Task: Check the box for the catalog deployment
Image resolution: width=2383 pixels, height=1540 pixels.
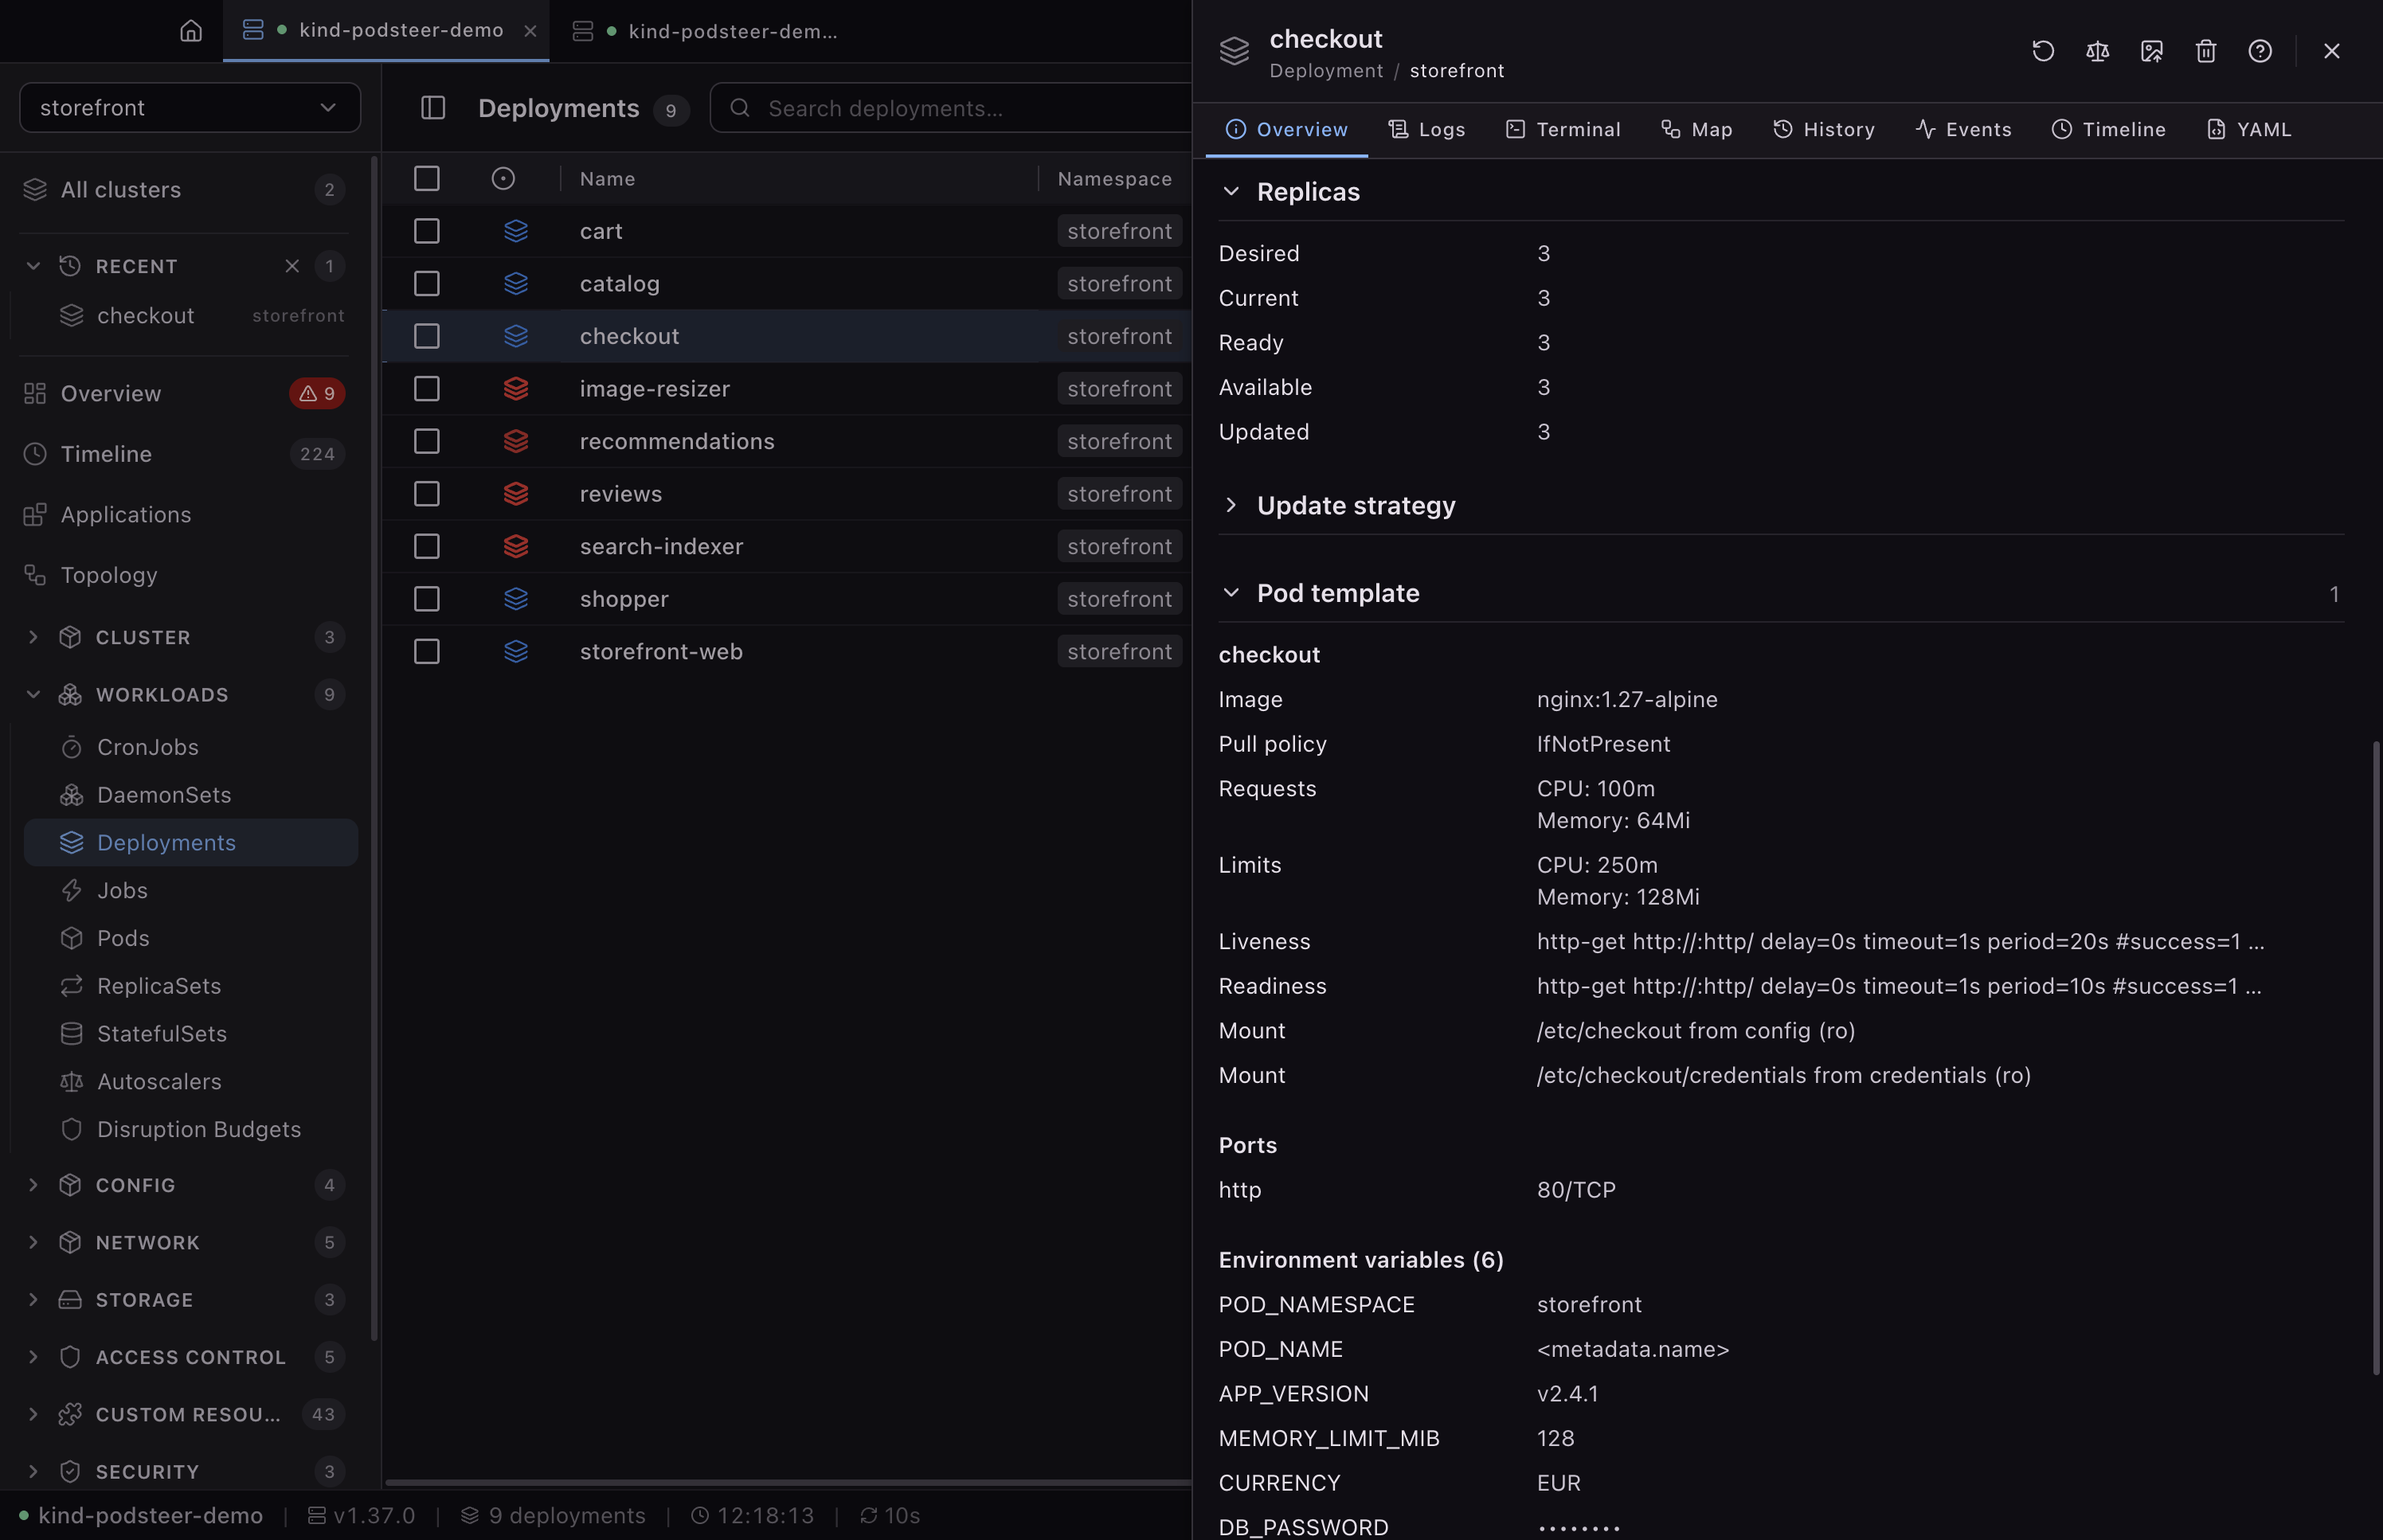Action: pos(427,284)
